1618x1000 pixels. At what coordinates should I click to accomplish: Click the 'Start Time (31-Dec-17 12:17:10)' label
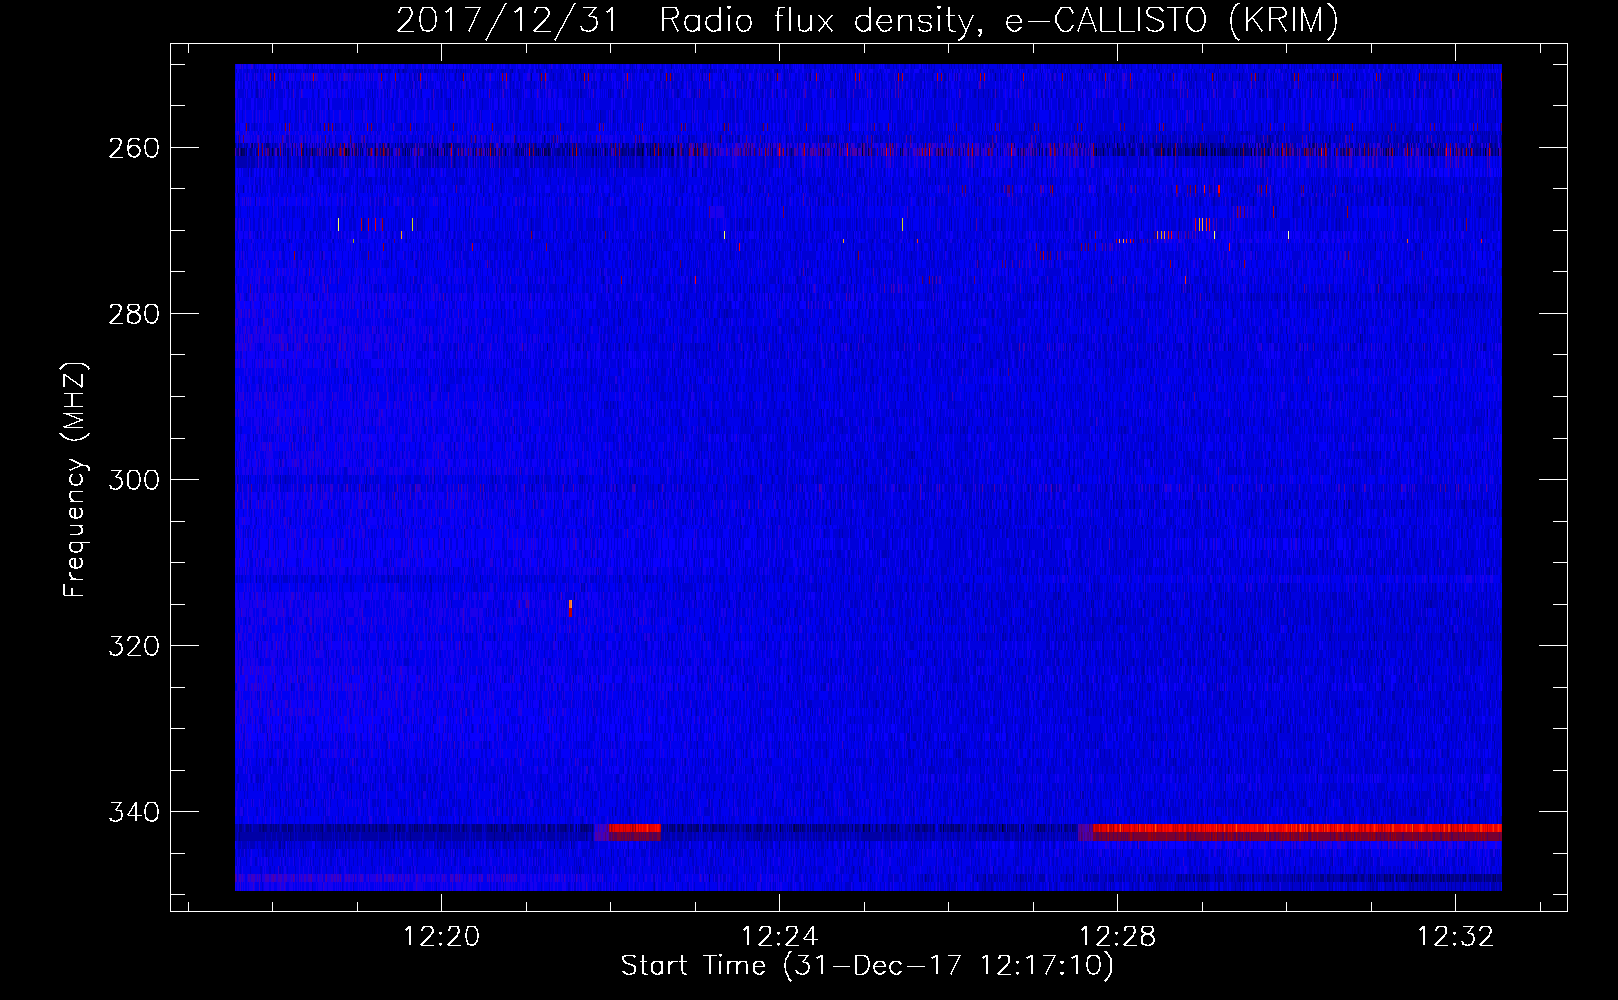[x=867, y=966]
